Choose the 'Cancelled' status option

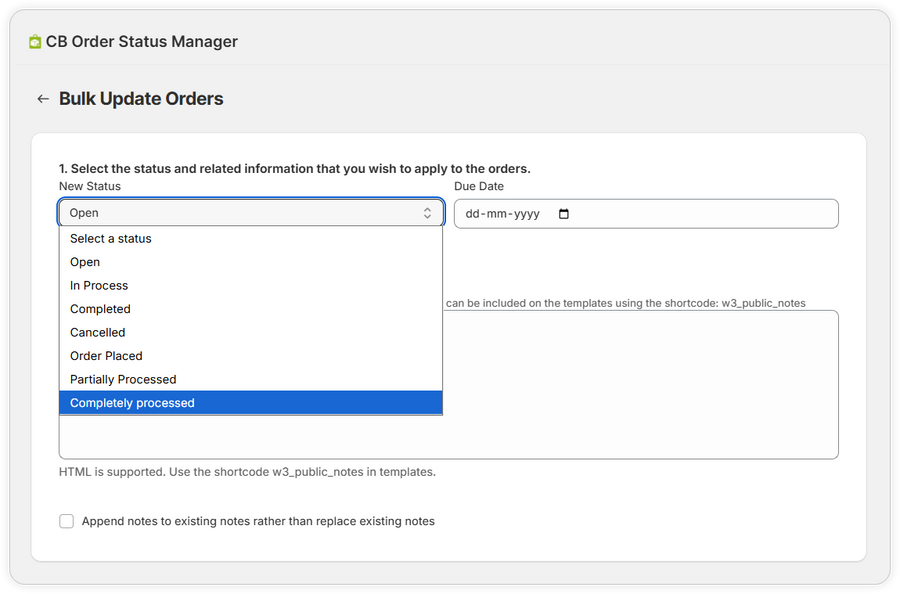(x=251, y=333)
